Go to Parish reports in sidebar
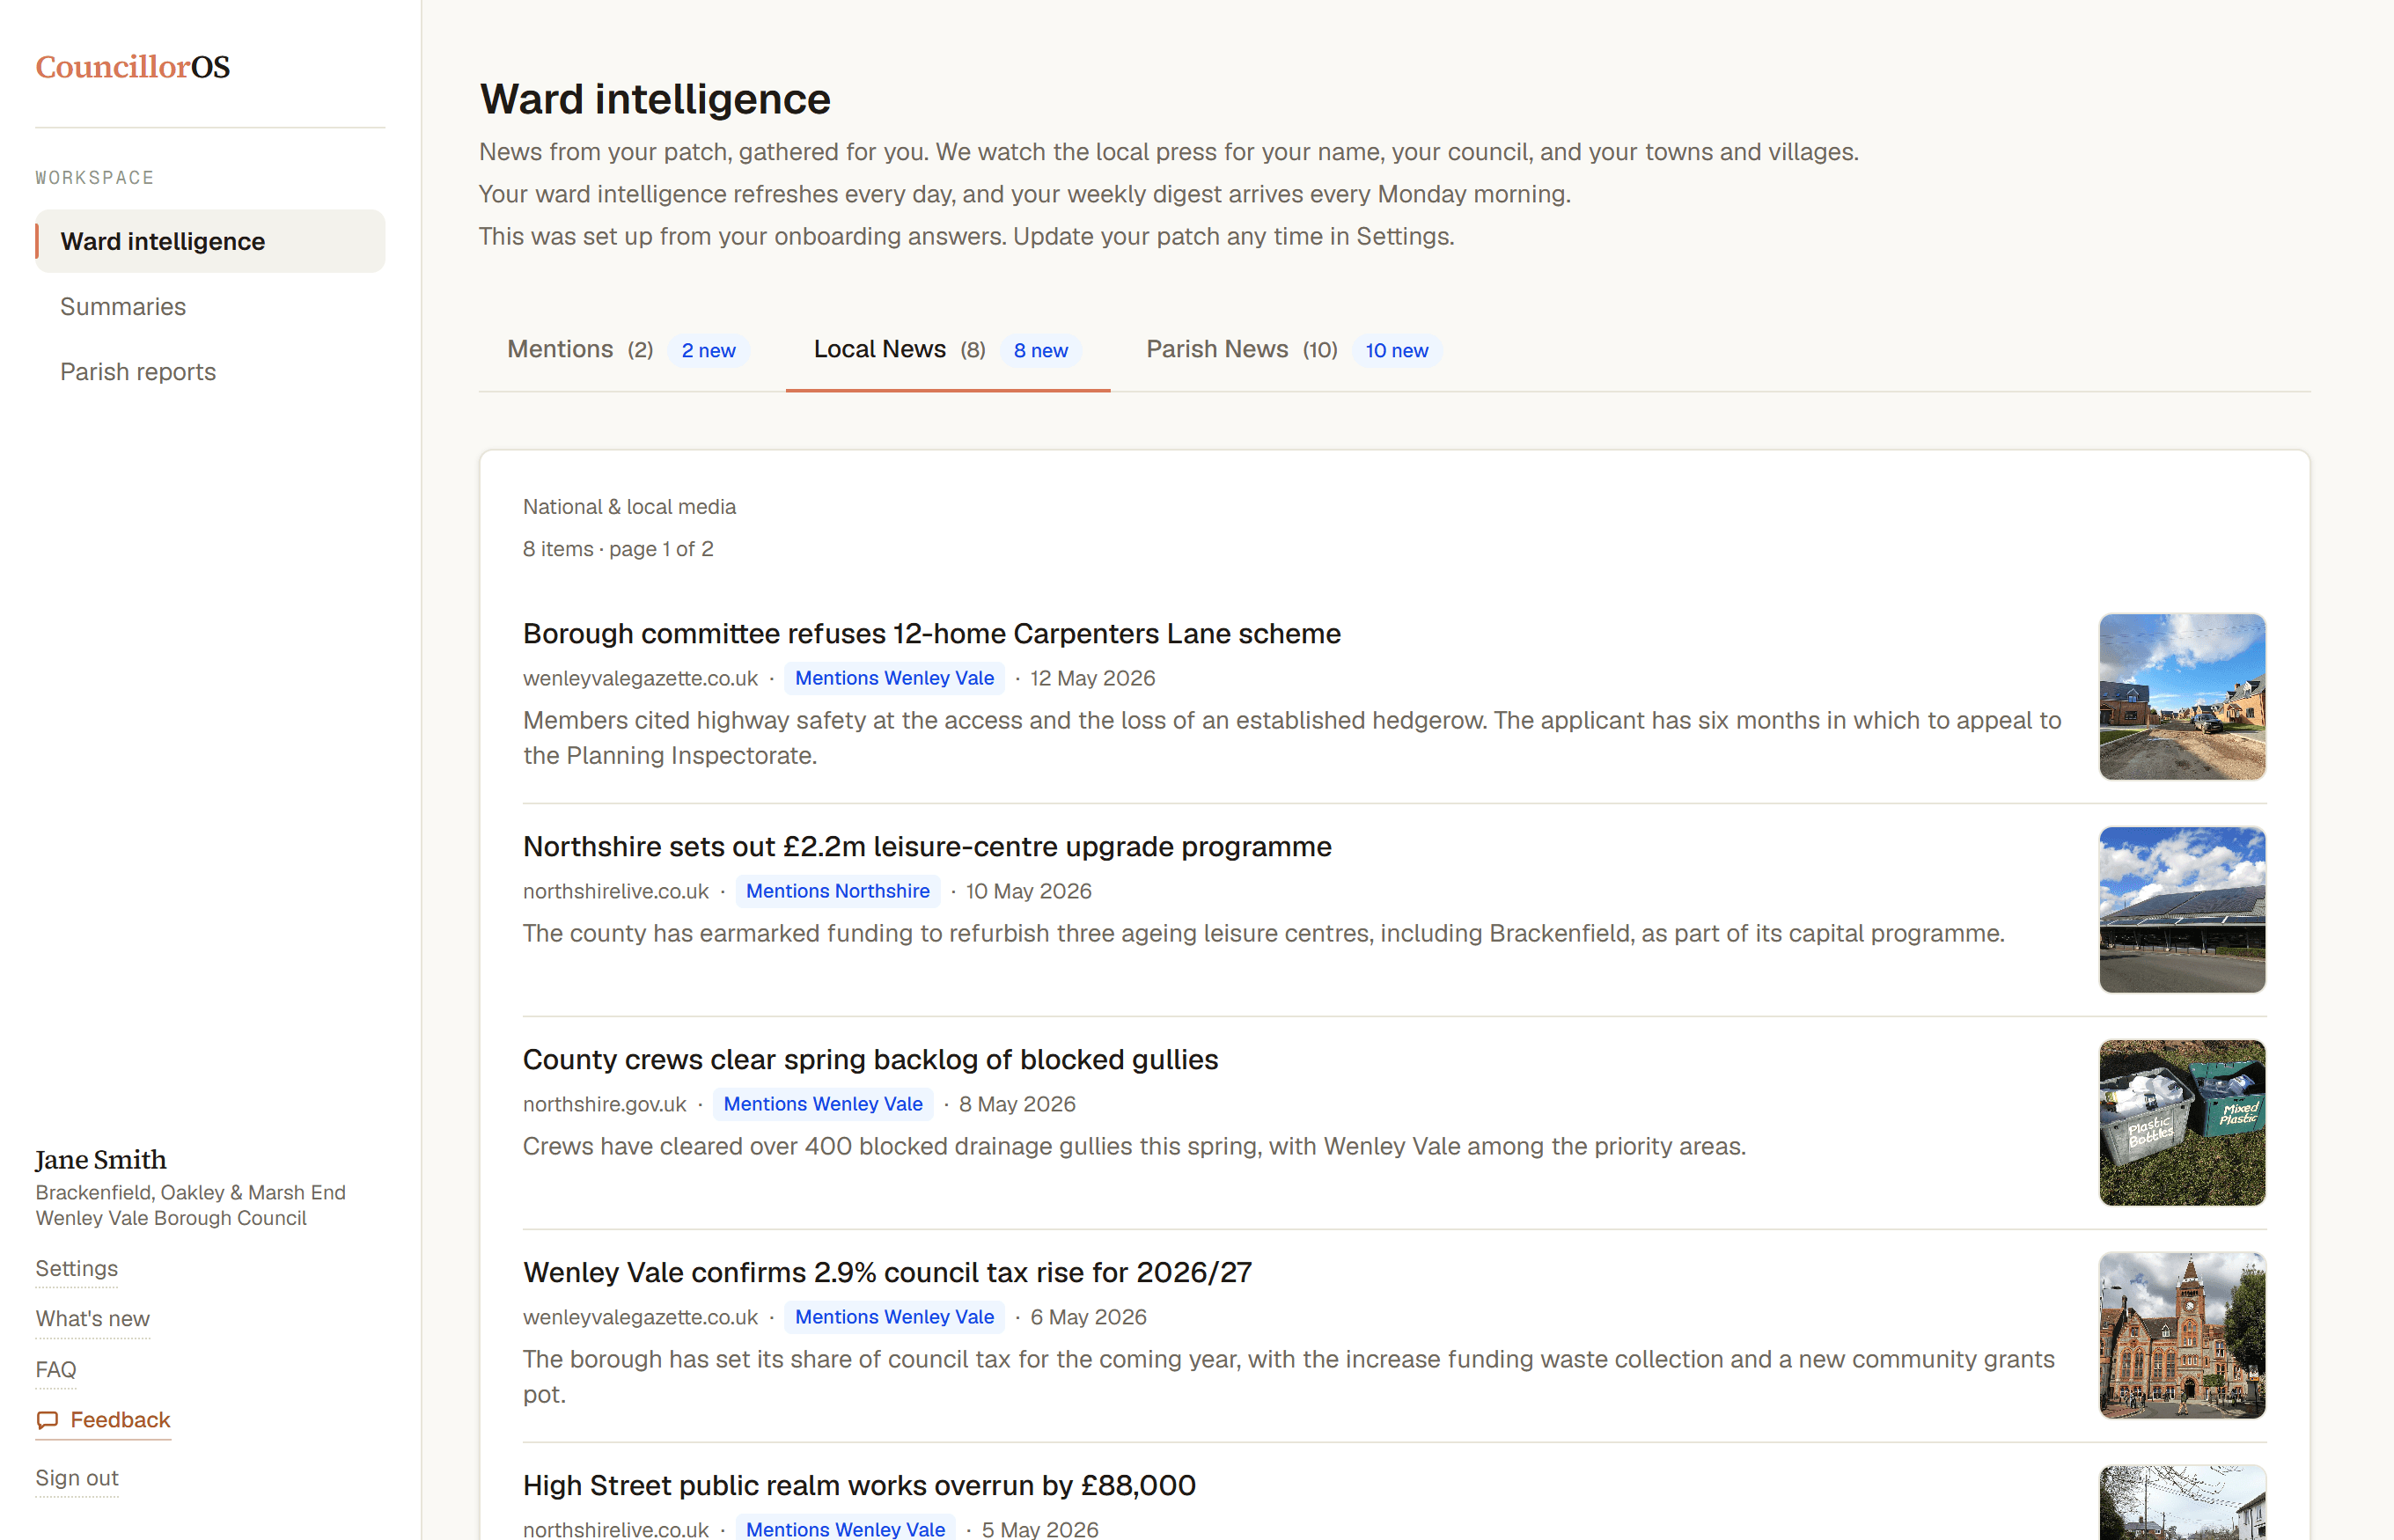 tap(138, 371)
